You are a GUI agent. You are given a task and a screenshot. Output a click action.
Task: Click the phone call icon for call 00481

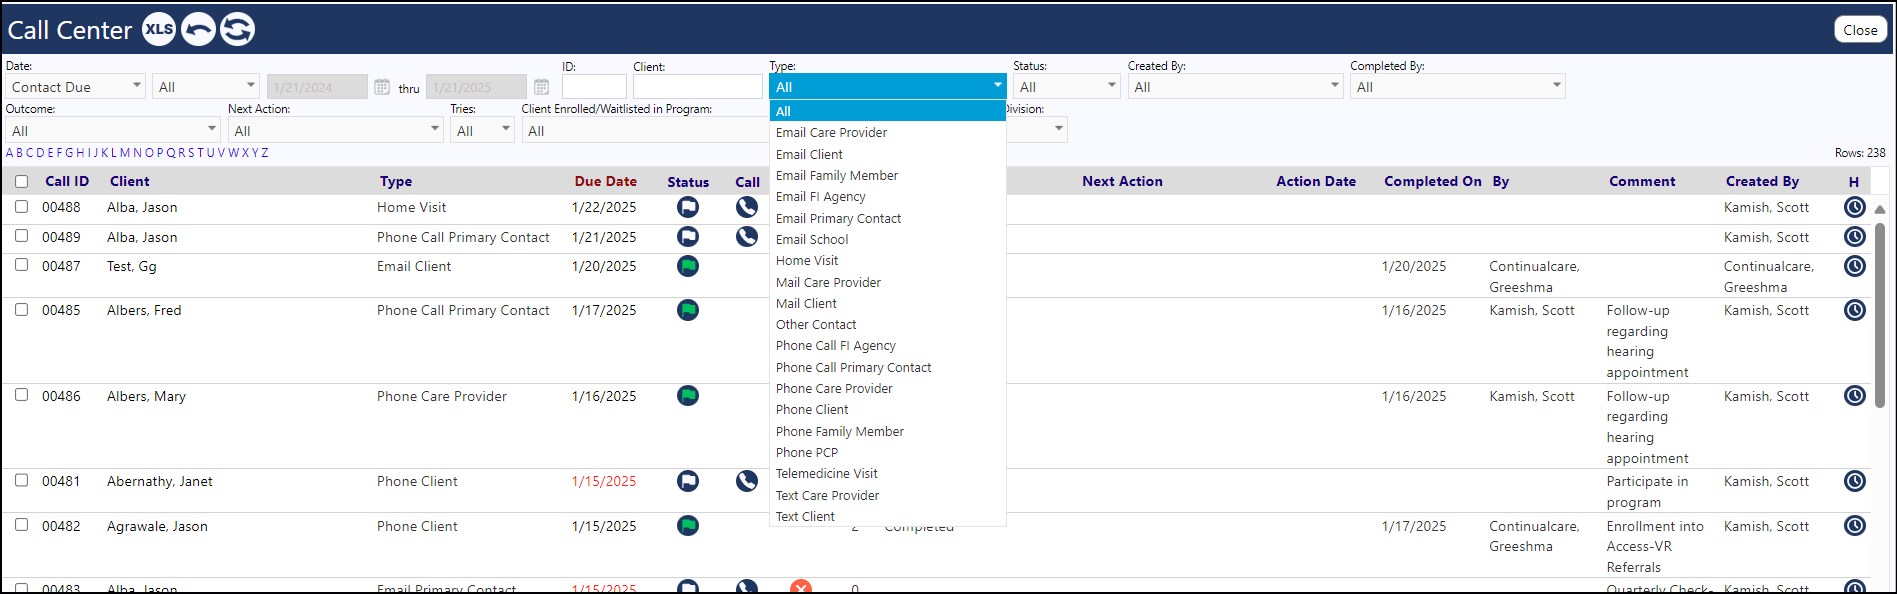click(747, 481)
